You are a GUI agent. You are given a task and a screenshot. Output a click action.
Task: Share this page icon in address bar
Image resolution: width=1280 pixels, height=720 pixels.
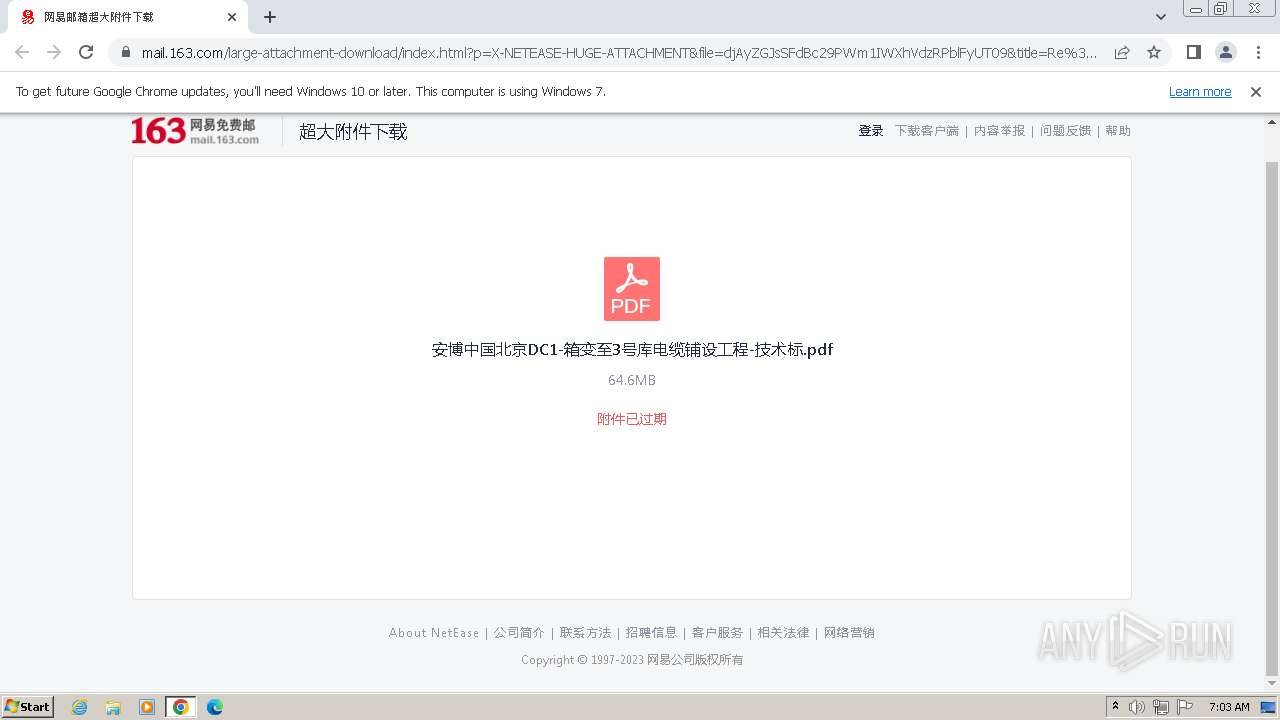click(x=1122, y=52)
